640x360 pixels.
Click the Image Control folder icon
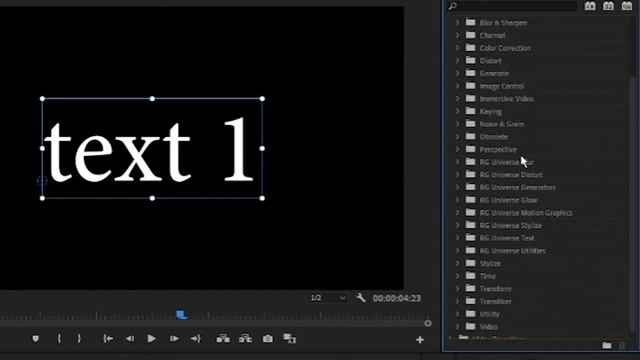[x=471, y=85]
